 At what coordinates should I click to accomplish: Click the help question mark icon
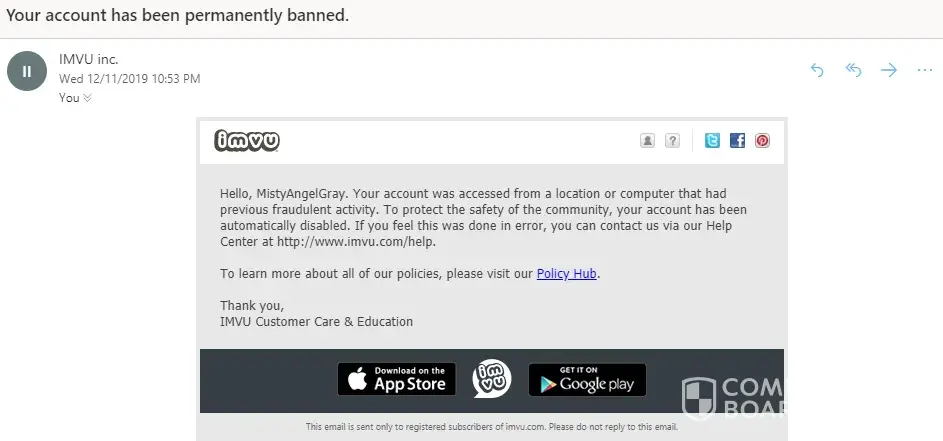tap(672, 141)
